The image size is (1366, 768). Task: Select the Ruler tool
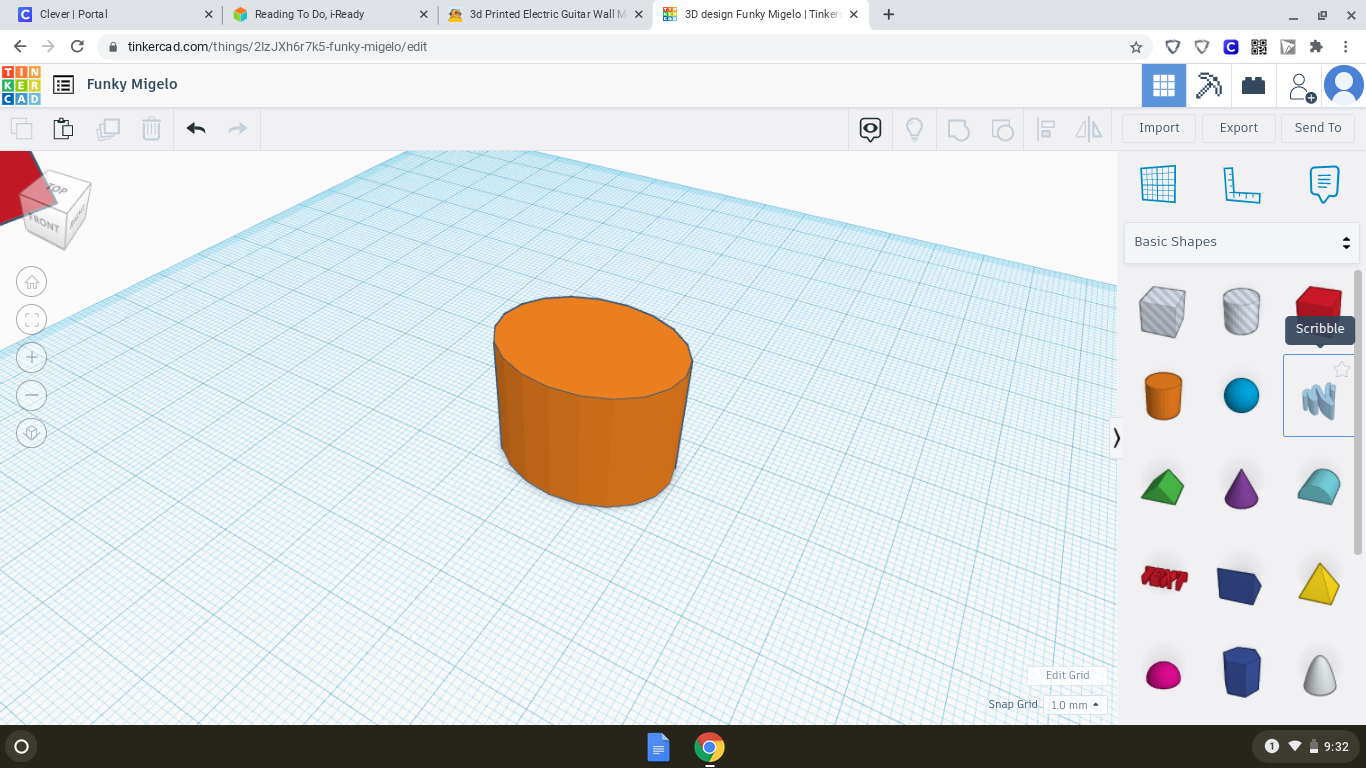click(1241, 184)
